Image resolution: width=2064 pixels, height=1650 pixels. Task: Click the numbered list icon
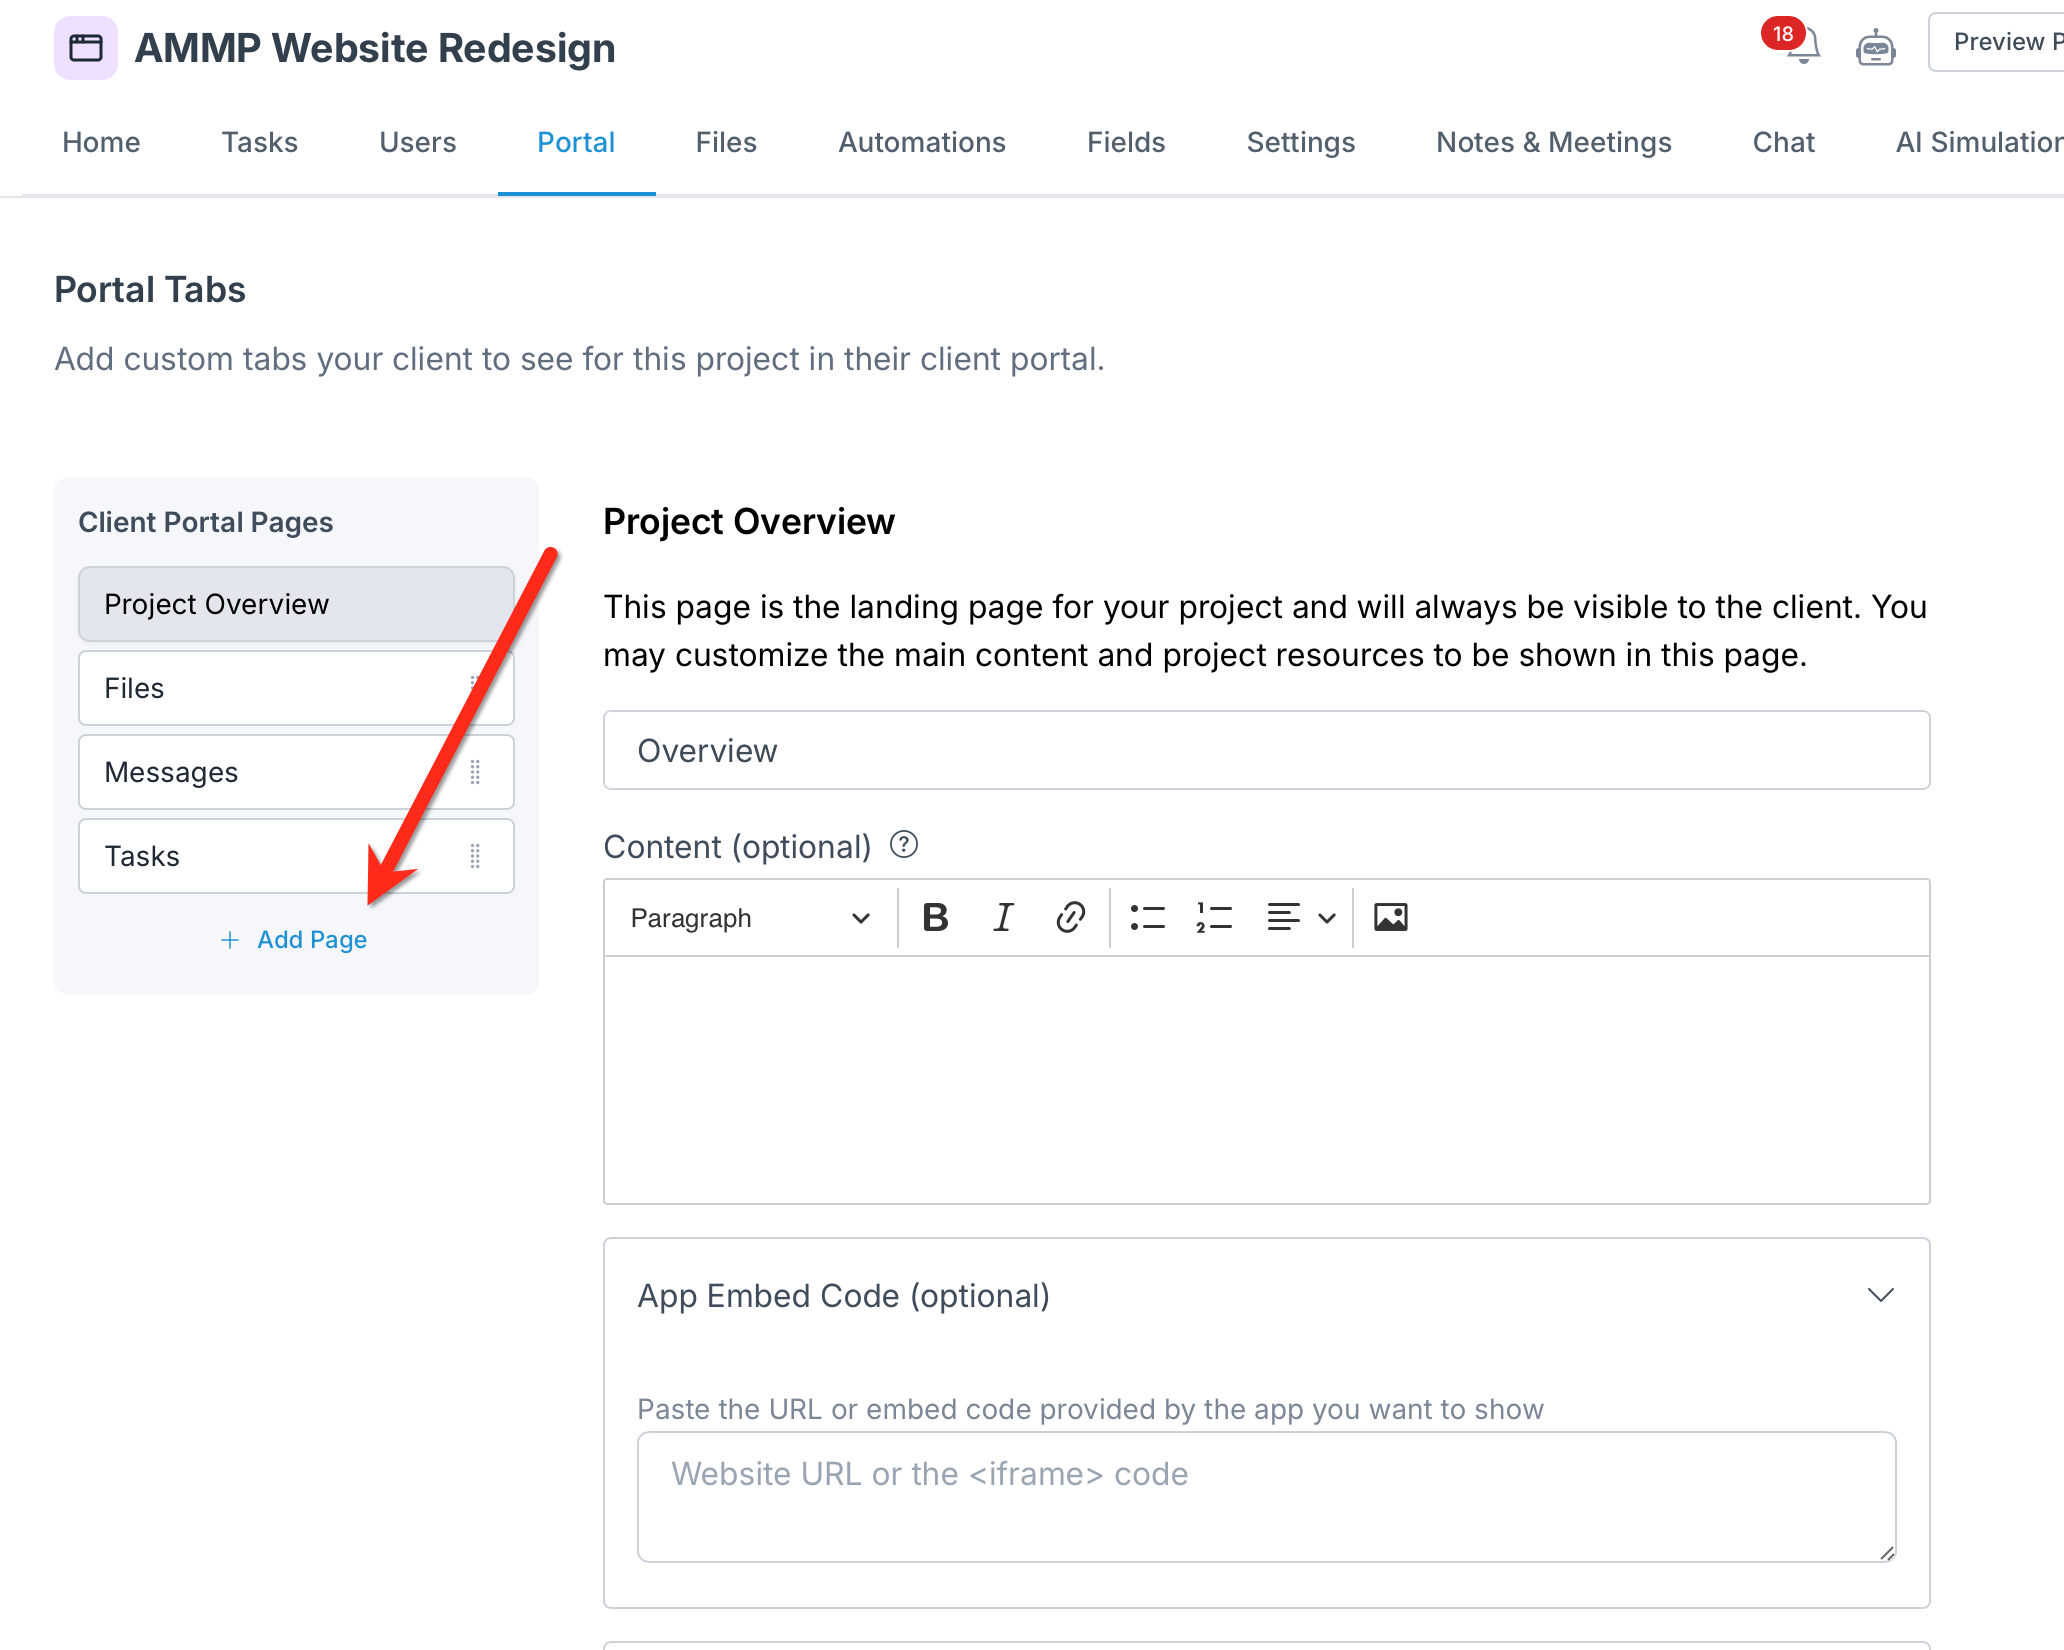(x=1213, y=917)
